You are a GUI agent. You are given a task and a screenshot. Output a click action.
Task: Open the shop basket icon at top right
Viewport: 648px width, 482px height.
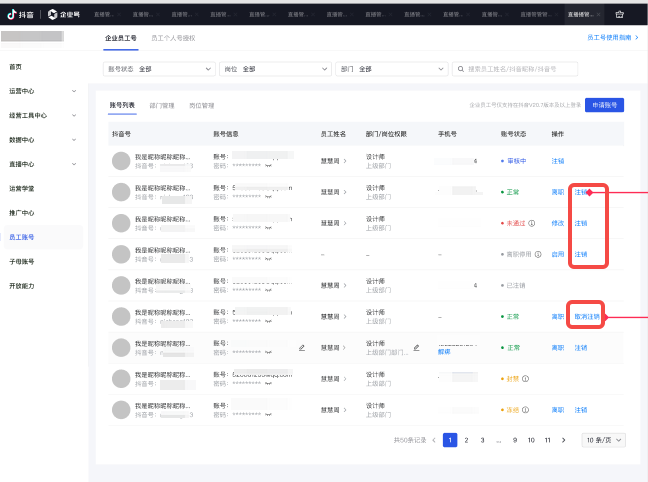[619, 14]
